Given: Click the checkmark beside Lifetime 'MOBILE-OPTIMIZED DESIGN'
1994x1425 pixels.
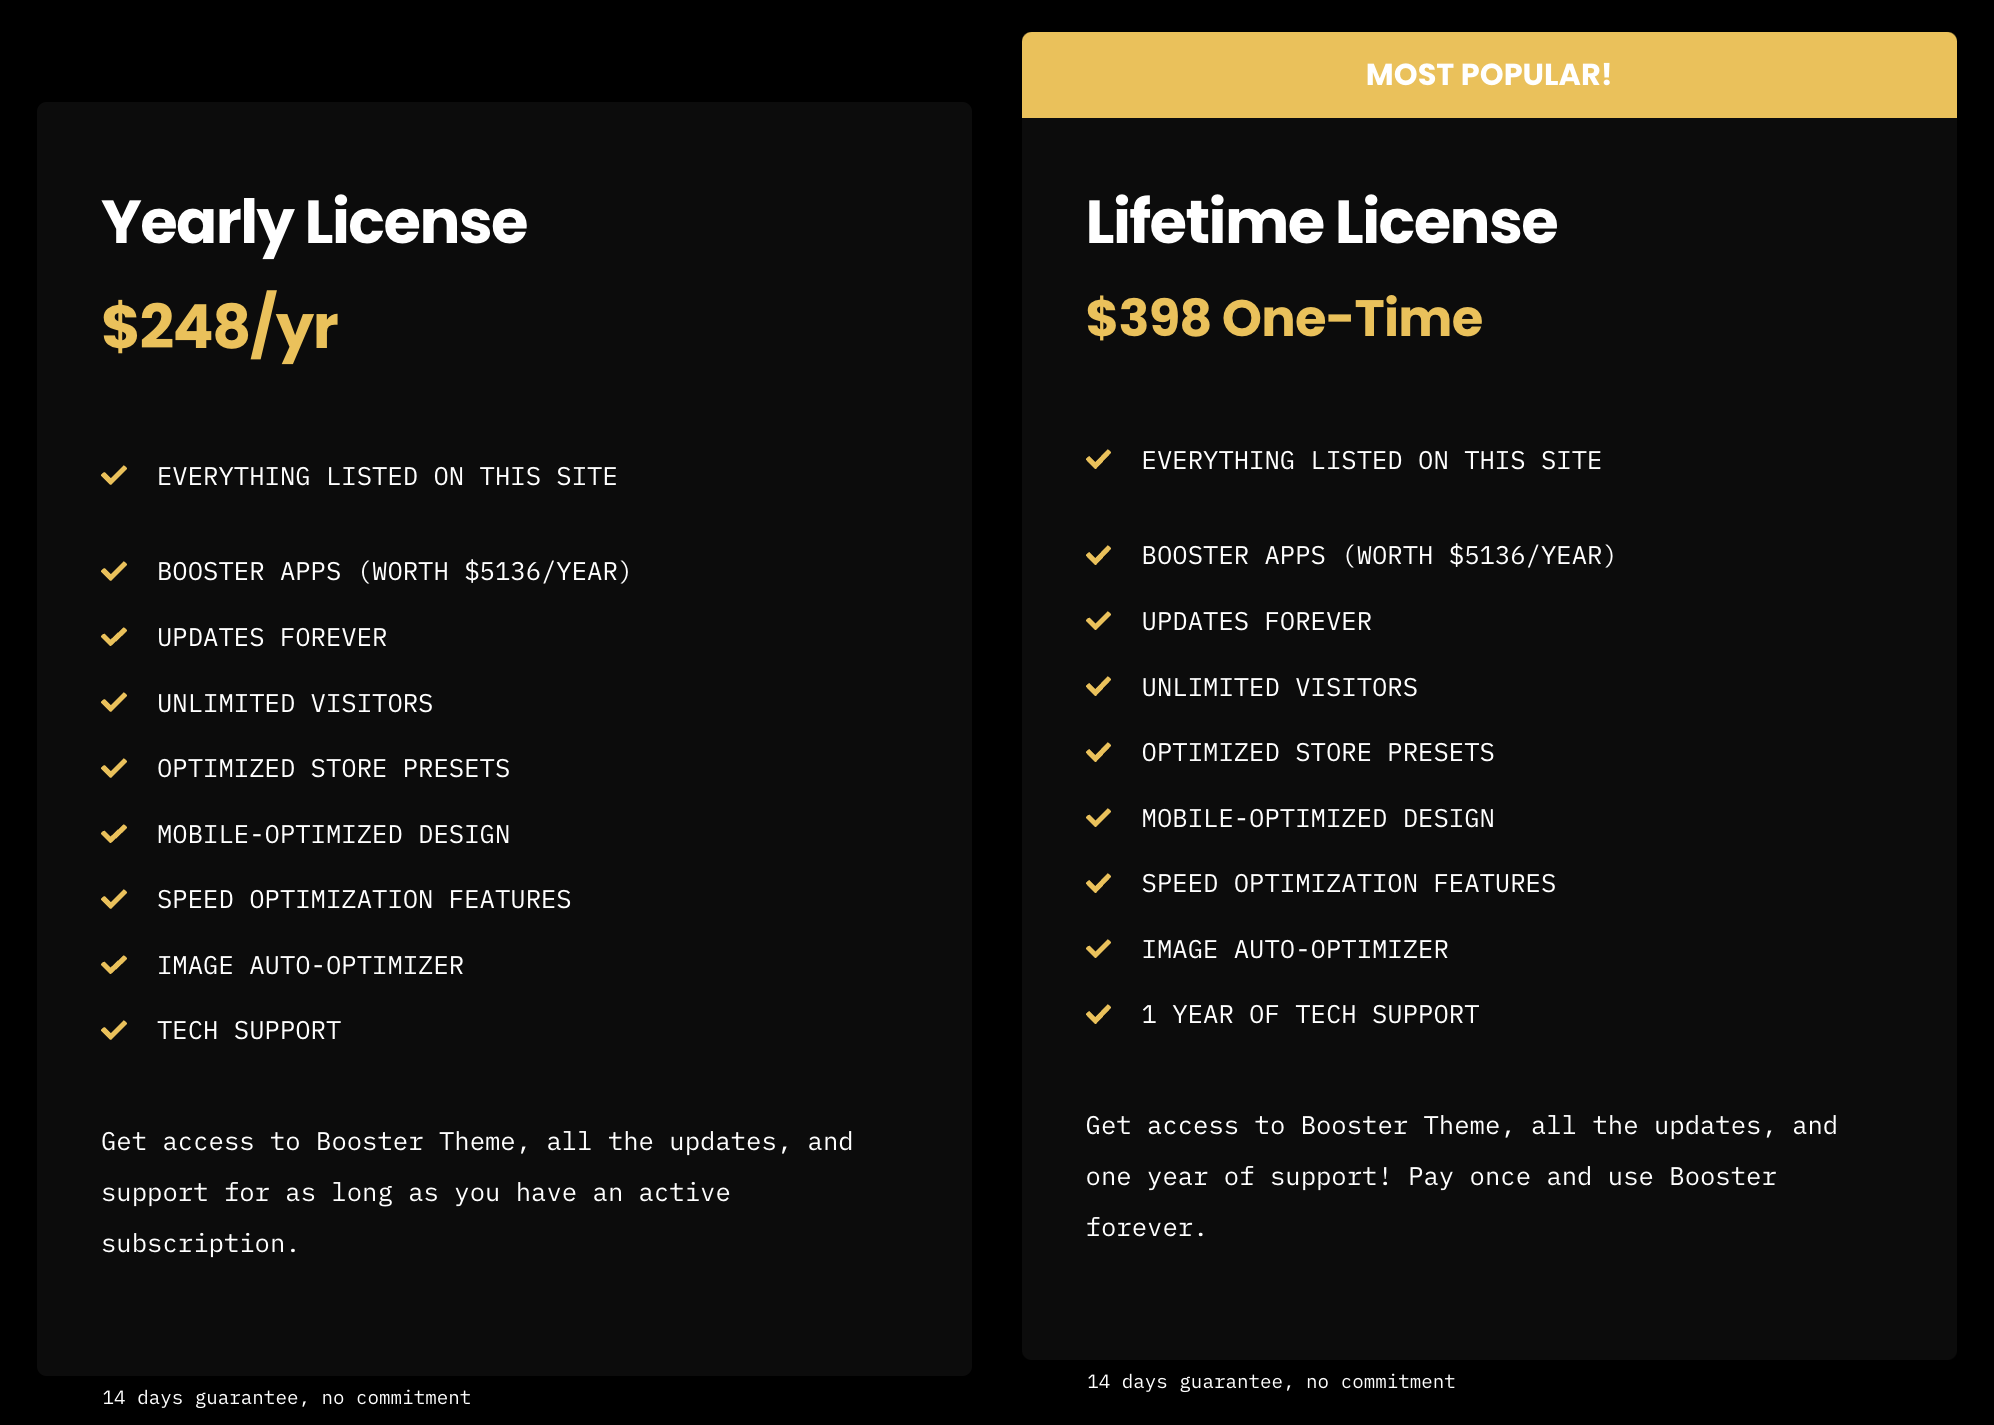Looking at the screenshot, I should pos(1099,818).
